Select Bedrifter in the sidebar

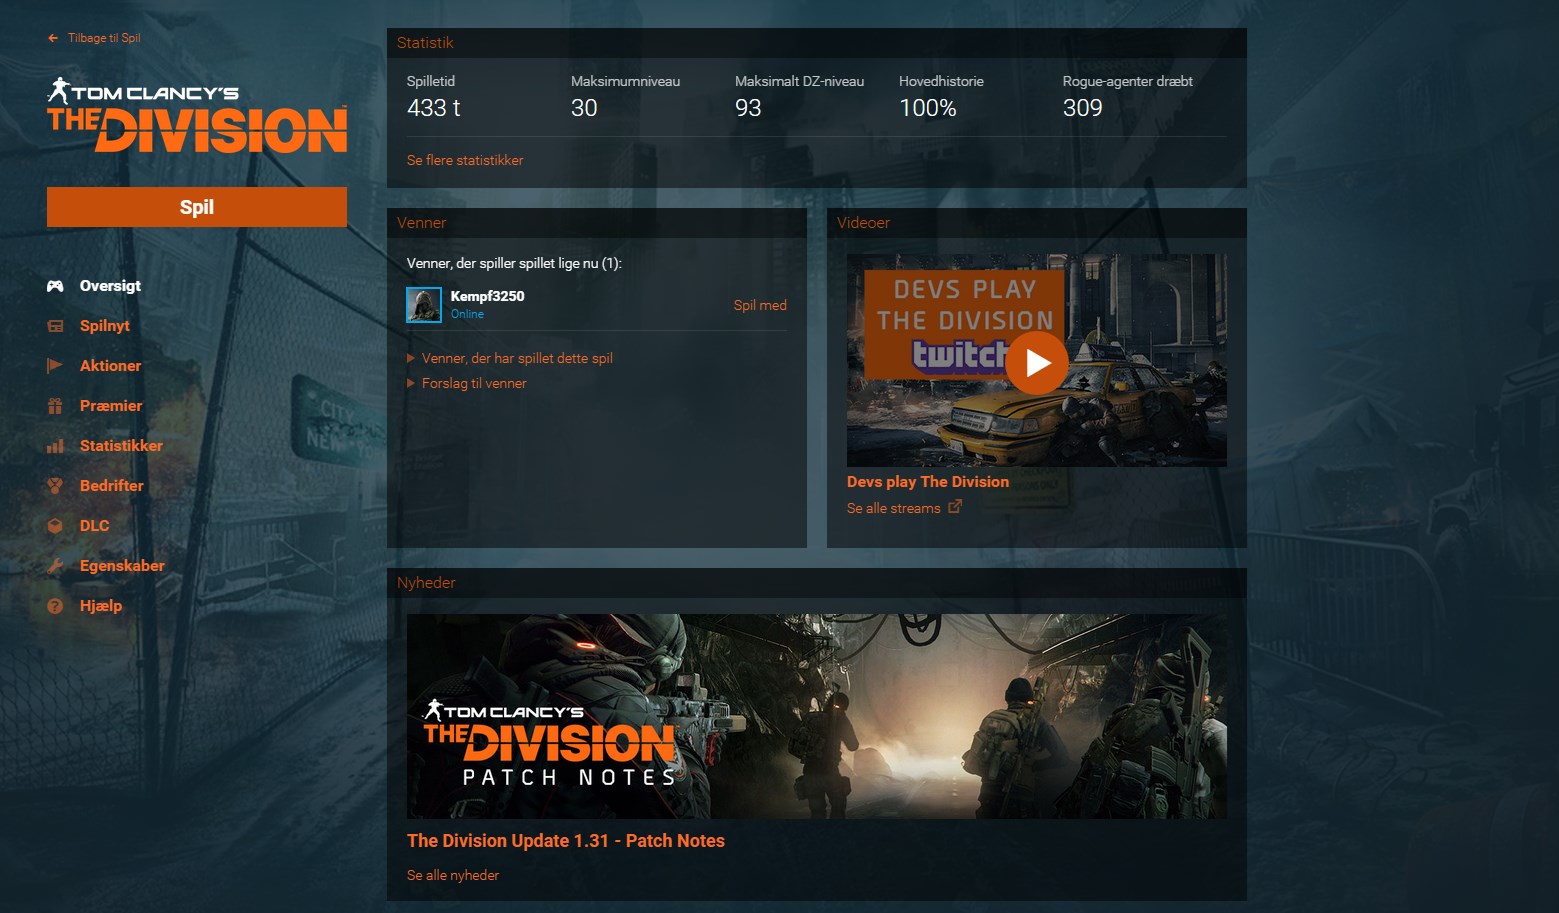click(112, 486)
